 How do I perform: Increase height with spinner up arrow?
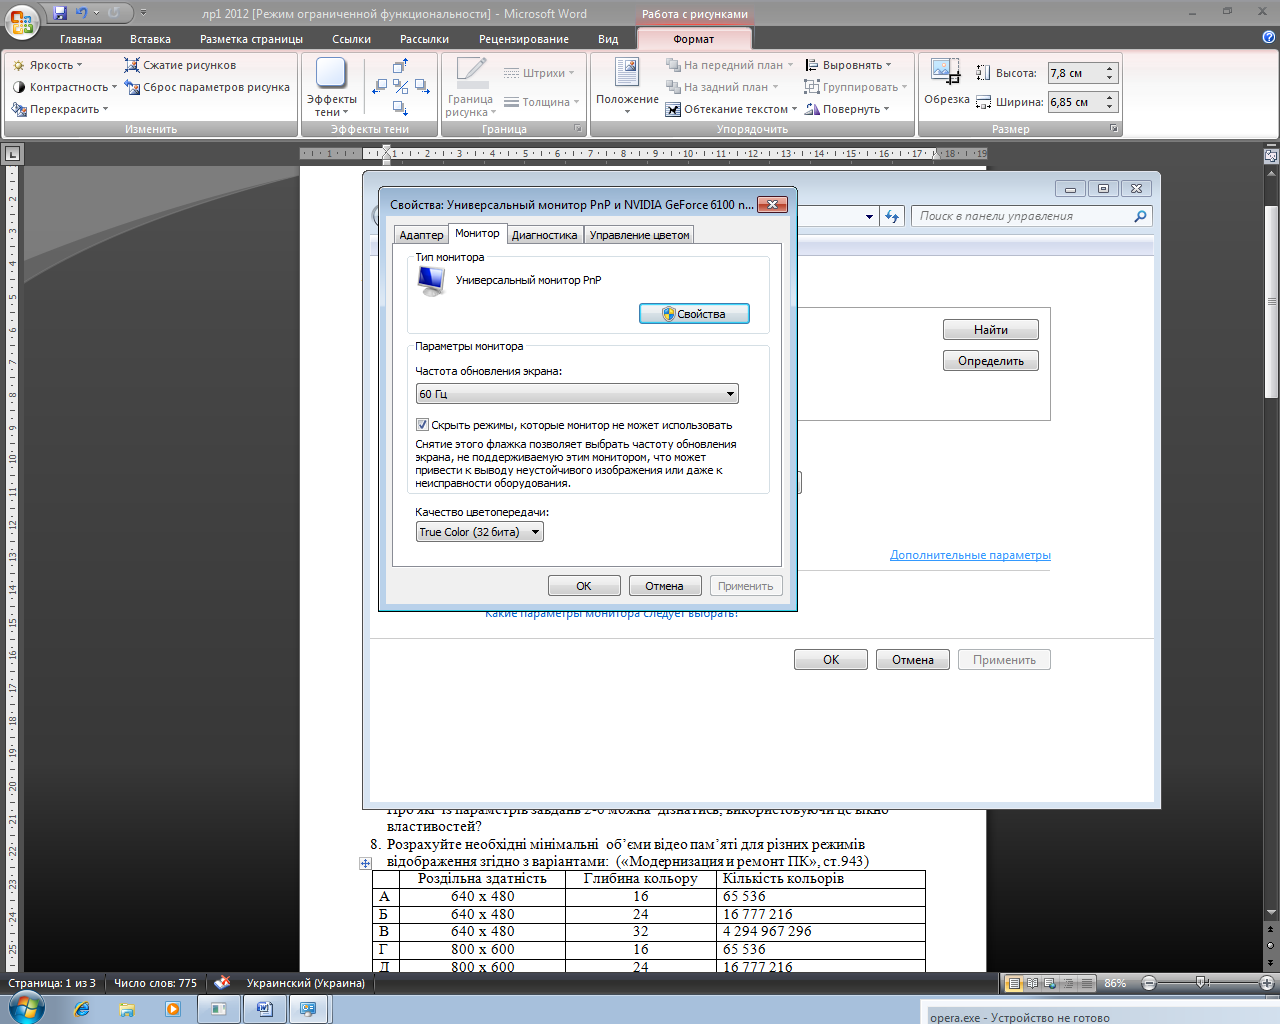tap(1110, 69)
